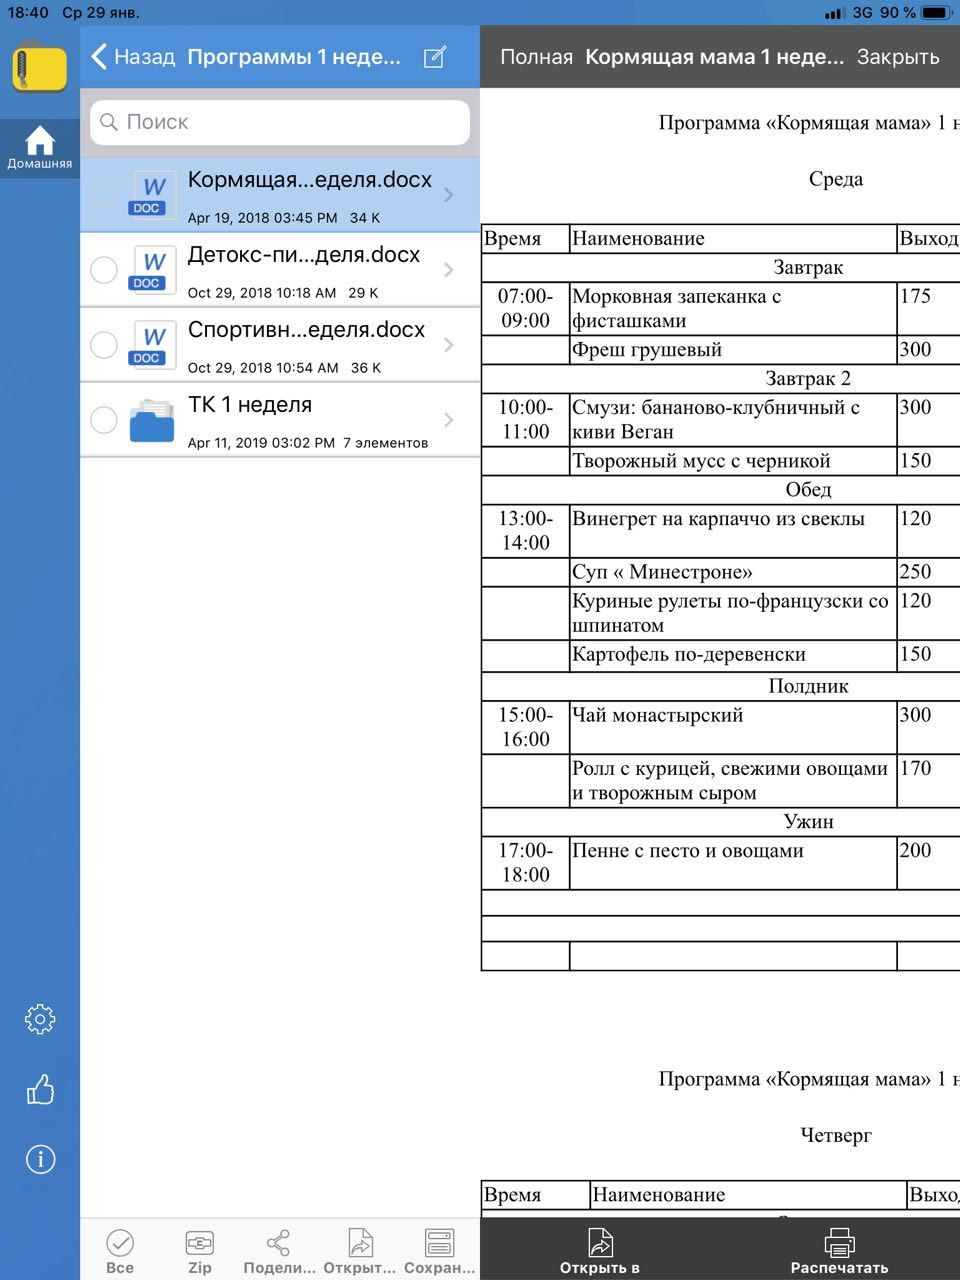This screenshot has width=960, height=1280.
Task: Open chevron for Кормящая docx row
Action: (449, 195)
